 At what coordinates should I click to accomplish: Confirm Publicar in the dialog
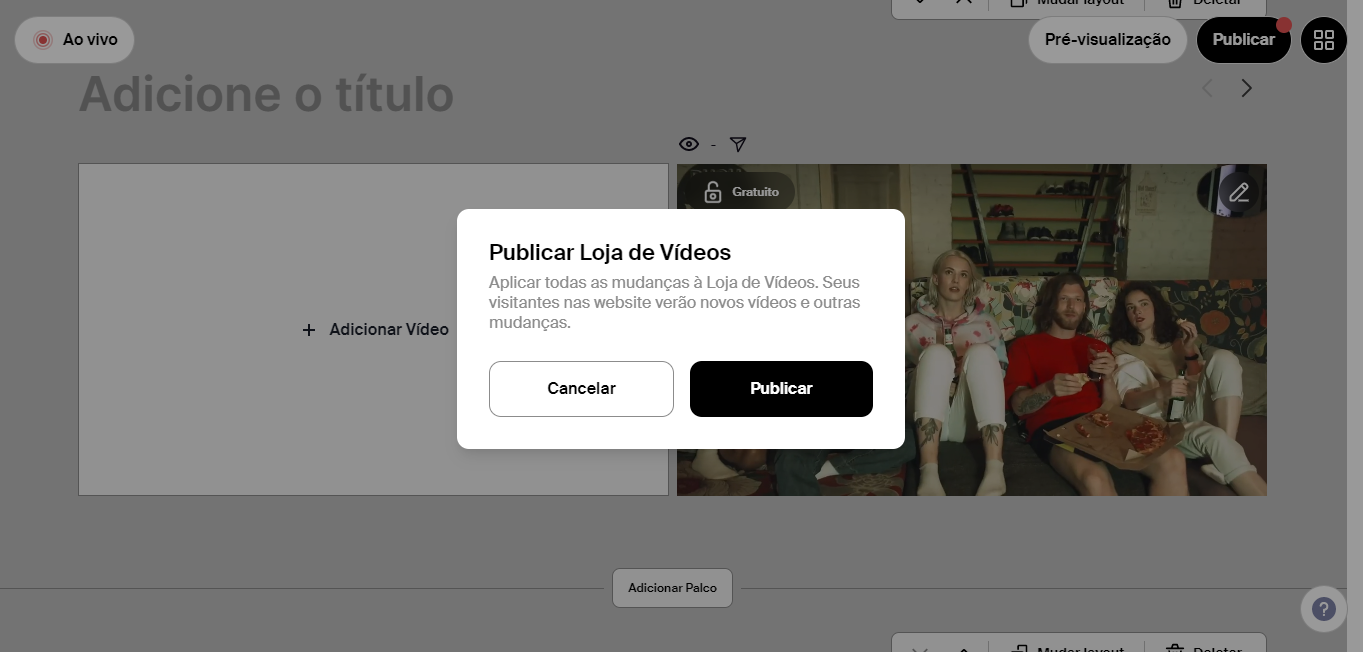coord(781,389)
